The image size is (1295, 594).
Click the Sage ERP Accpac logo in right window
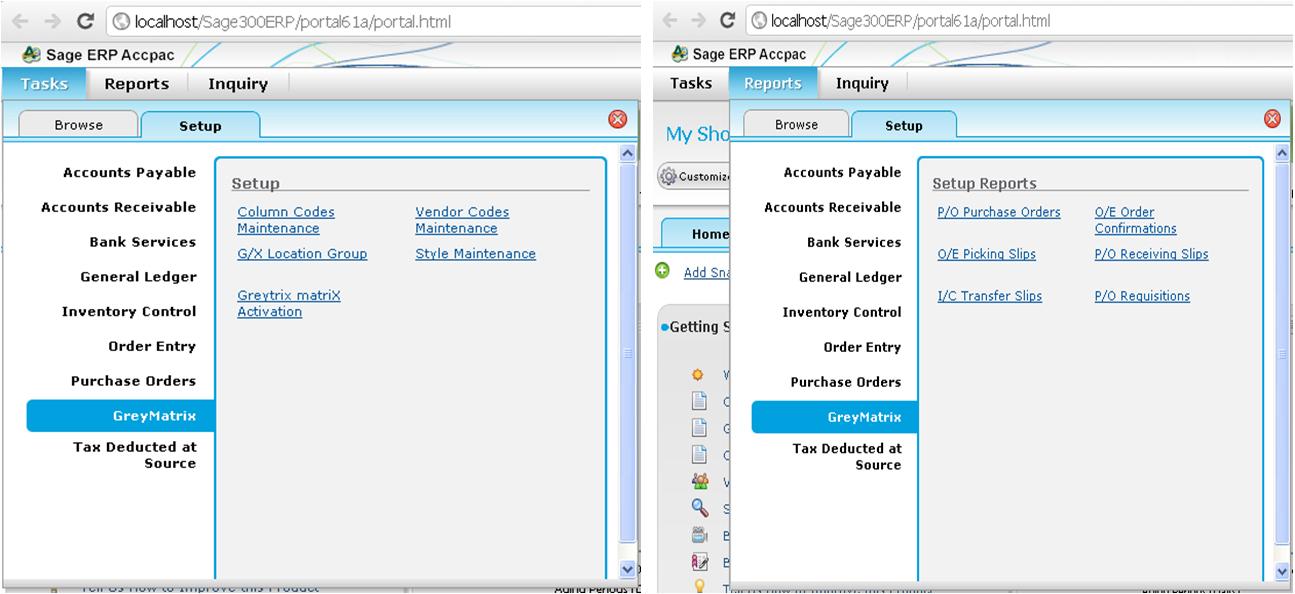[680, 54]
